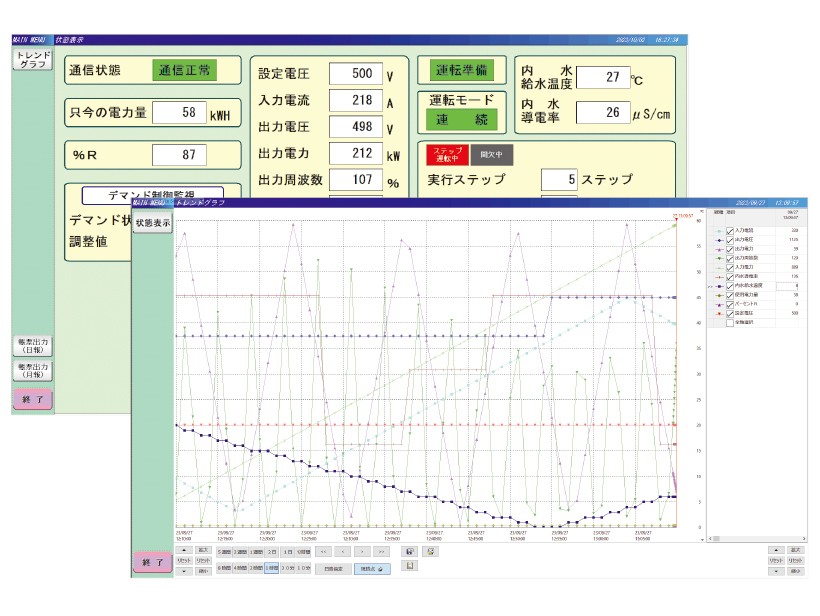Click 拡大 zoom-in below the legend panel
This screenshot has height=616, width=820.
(796, 550)
